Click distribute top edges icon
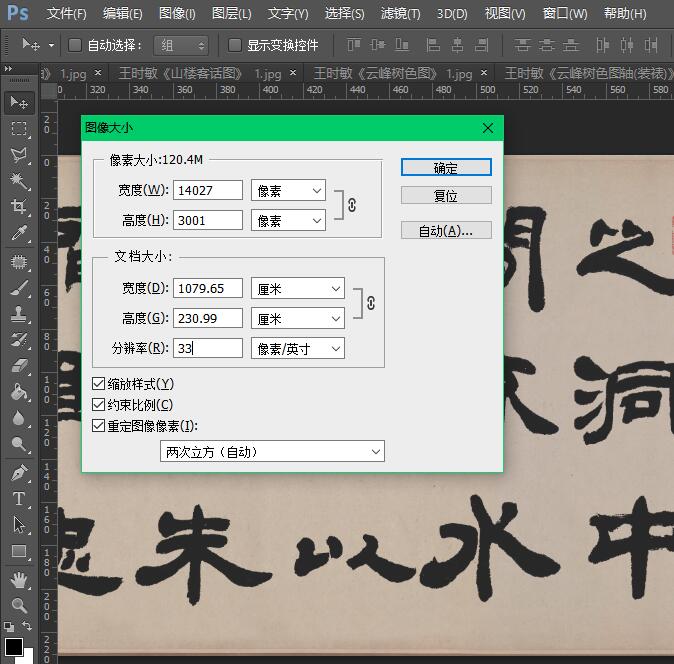 click(x=522, y=45)
